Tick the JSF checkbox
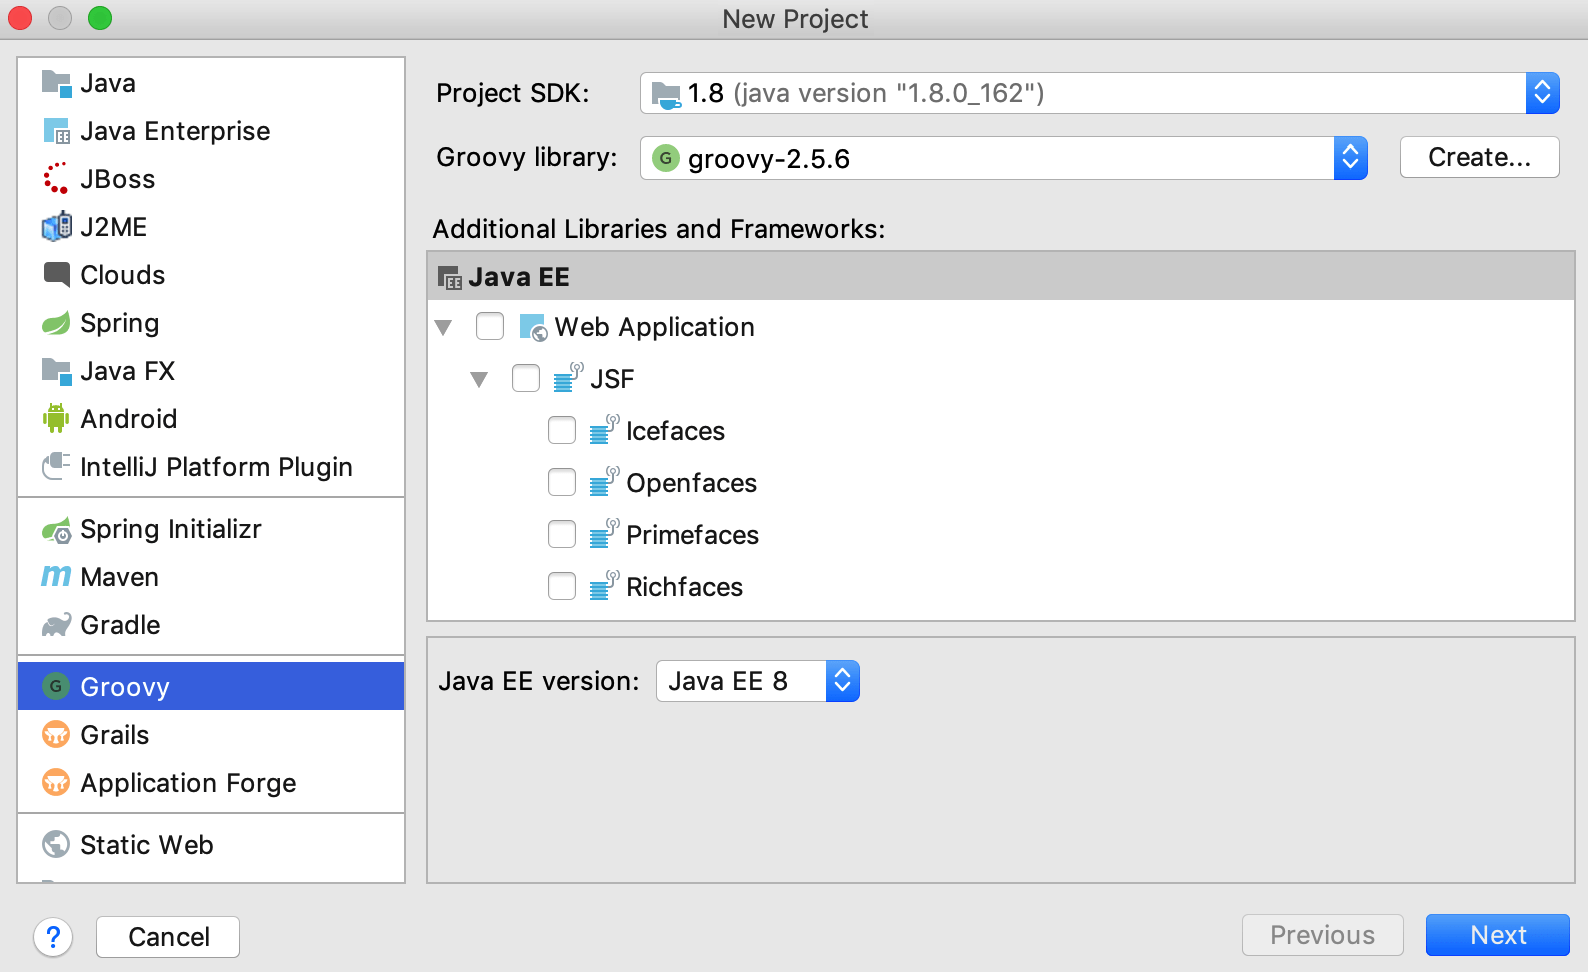Screen dimensions: 1588x972 coord(526,378)
